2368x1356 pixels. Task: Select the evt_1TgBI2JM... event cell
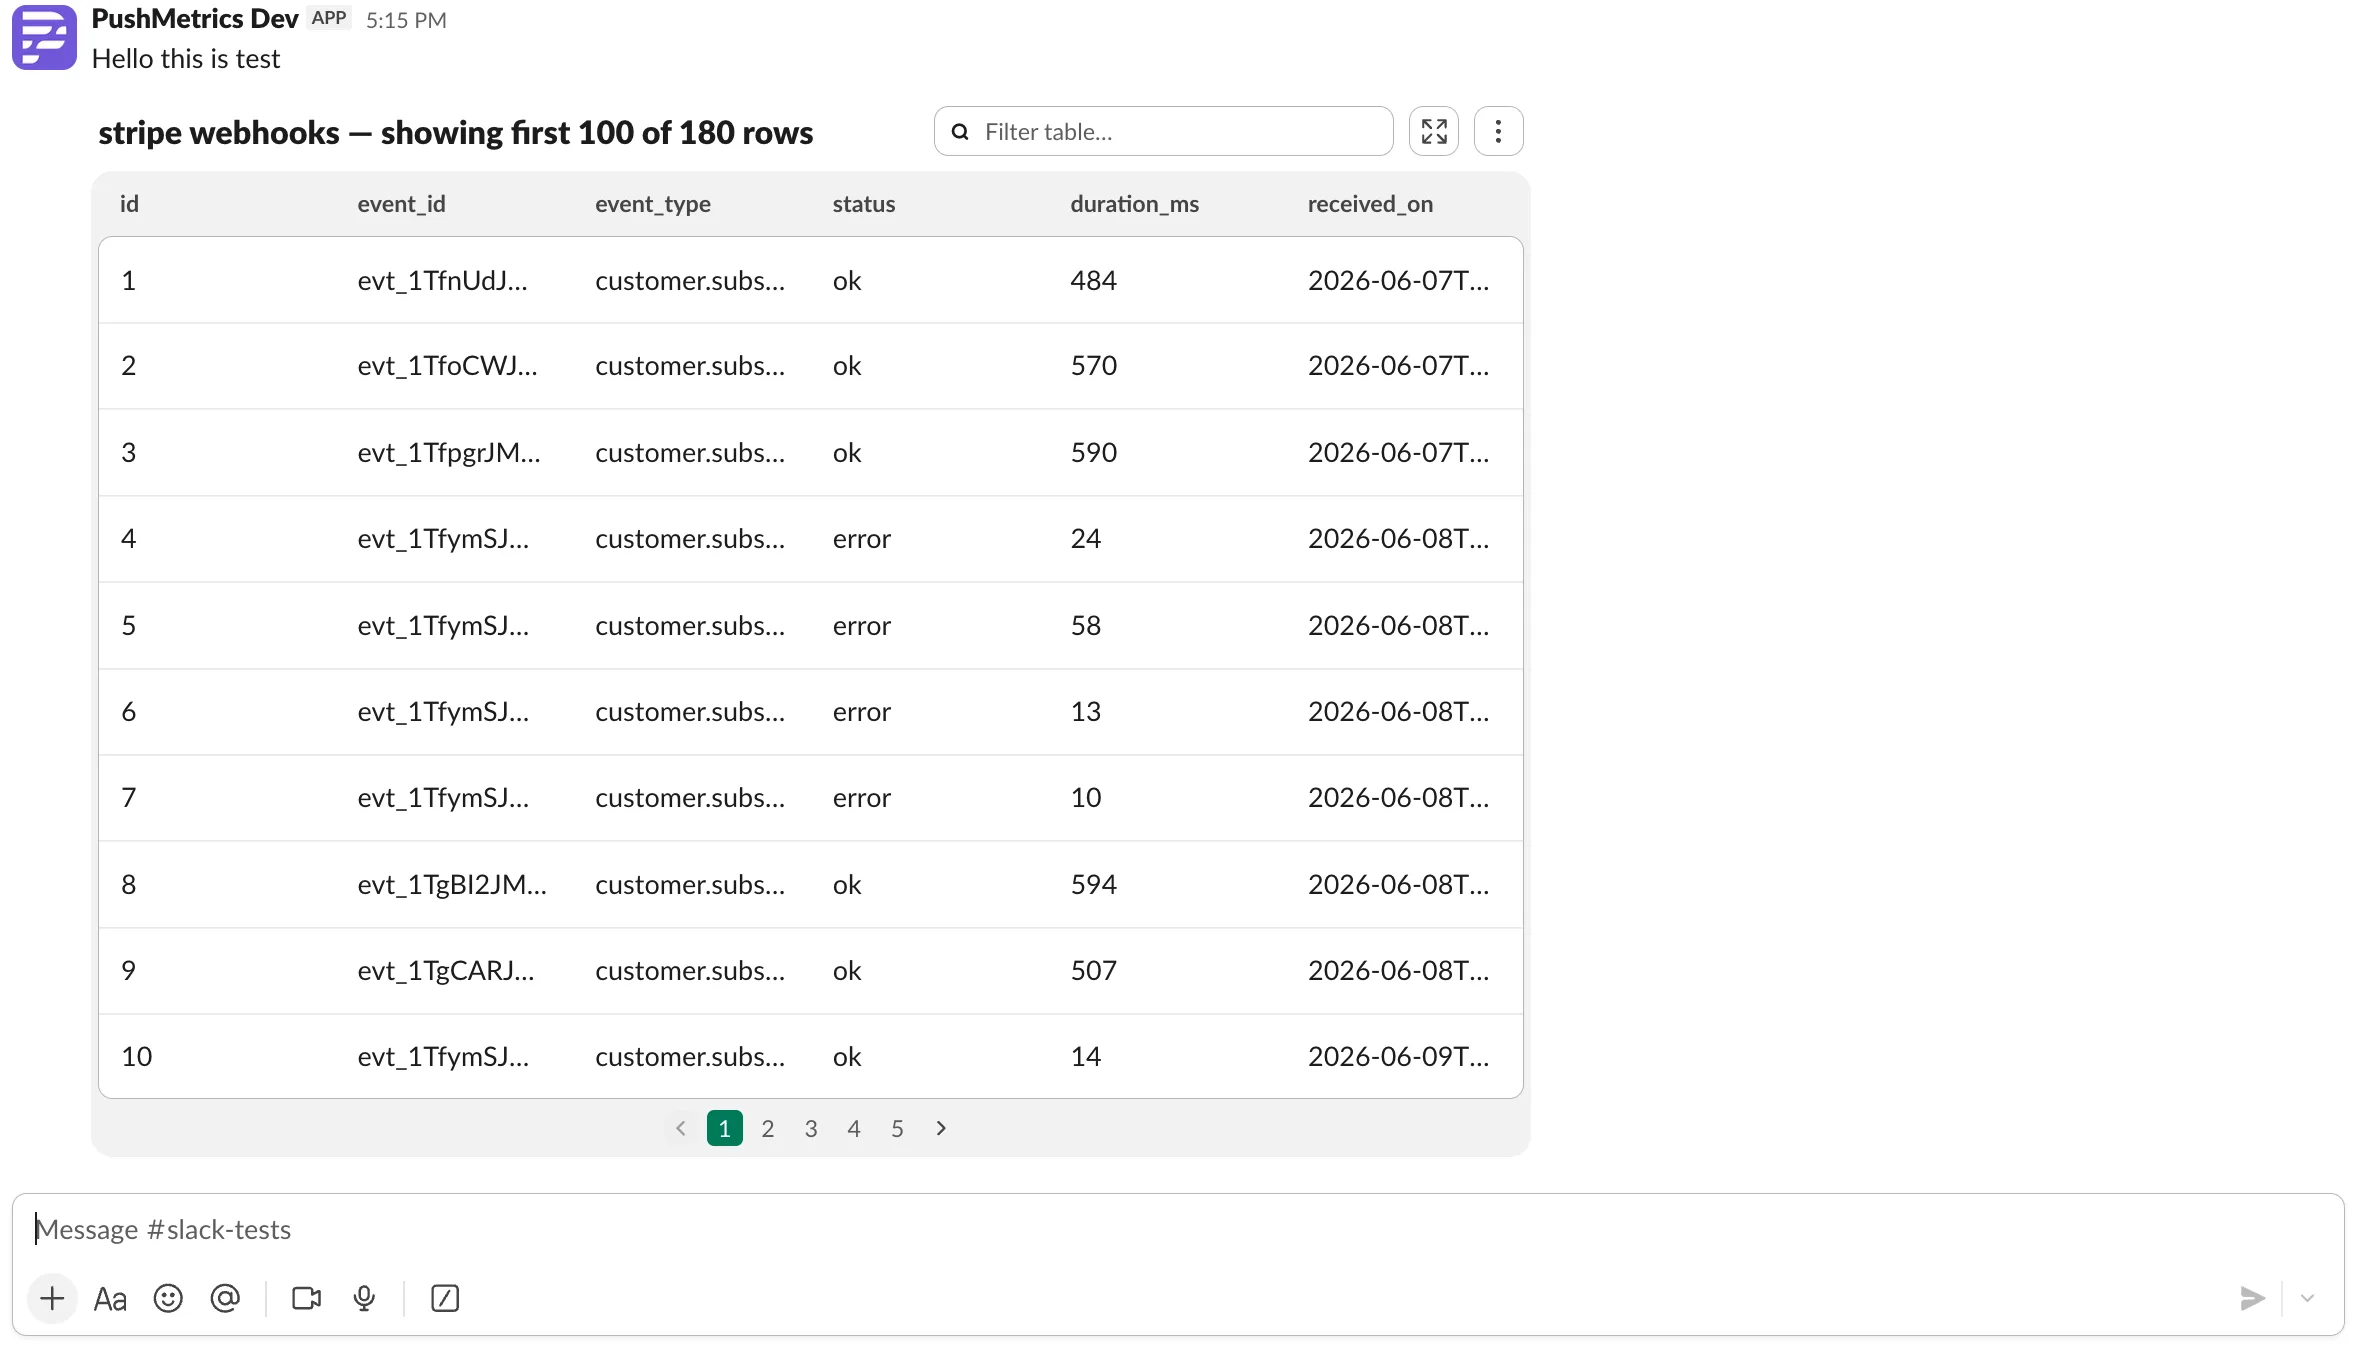coord(452,885)
